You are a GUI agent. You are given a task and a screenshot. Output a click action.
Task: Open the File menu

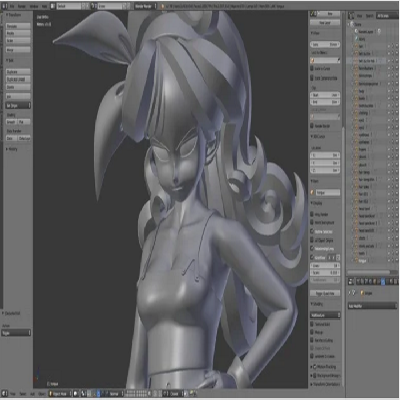[12, 6]
